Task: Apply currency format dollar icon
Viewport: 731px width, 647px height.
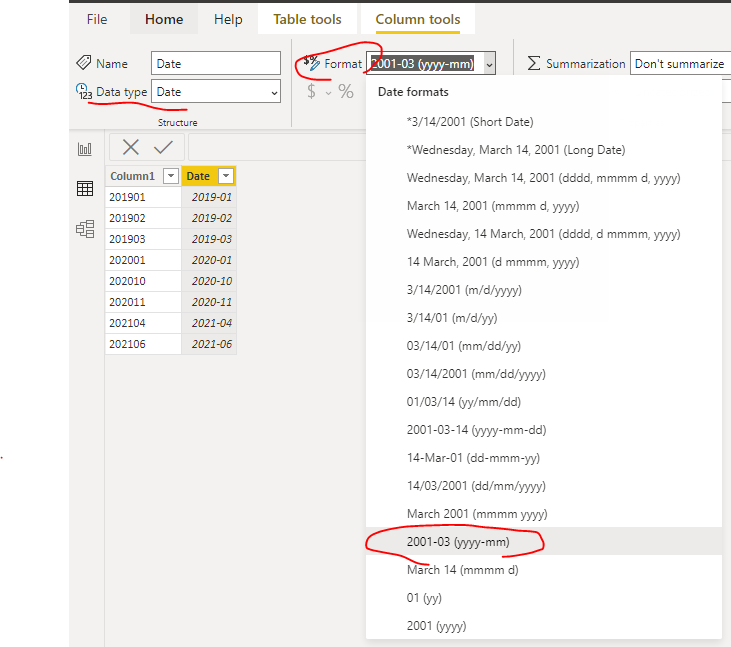Action: (311, 91)
